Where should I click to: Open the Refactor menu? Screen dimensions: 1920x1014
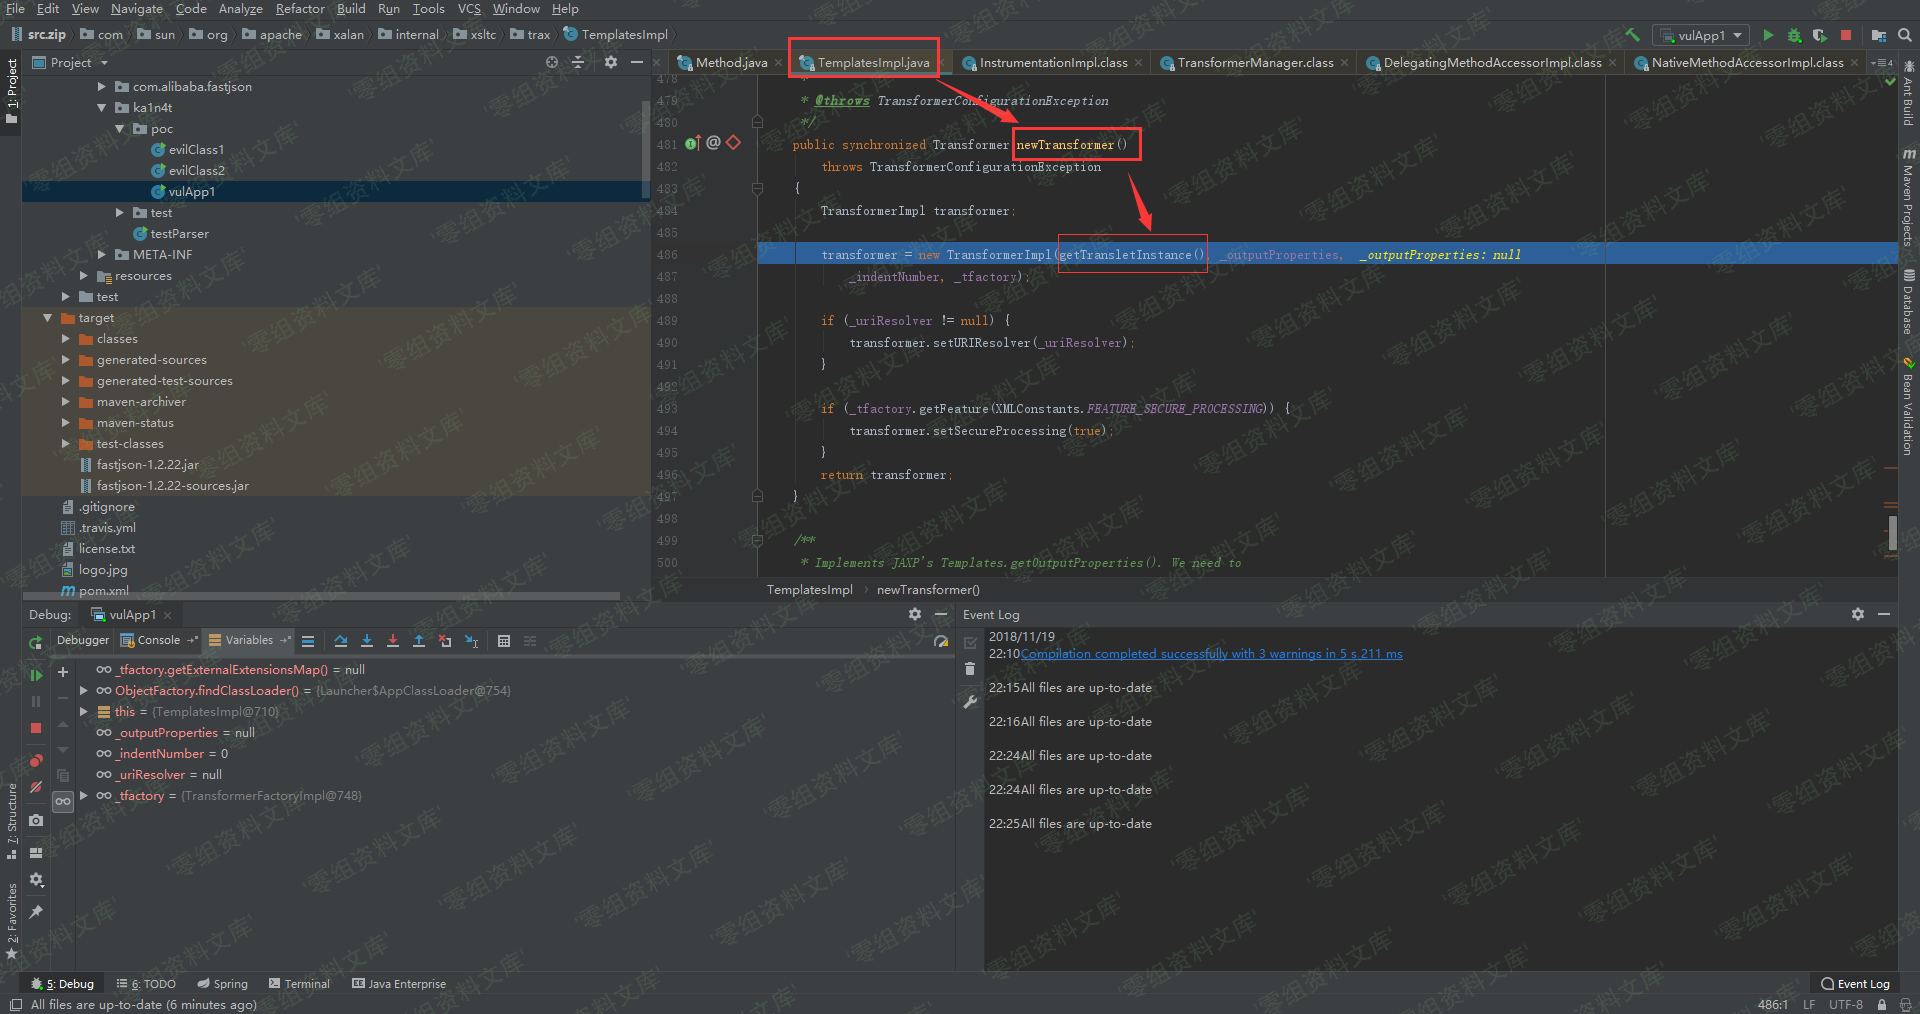(x=299, y=9)
